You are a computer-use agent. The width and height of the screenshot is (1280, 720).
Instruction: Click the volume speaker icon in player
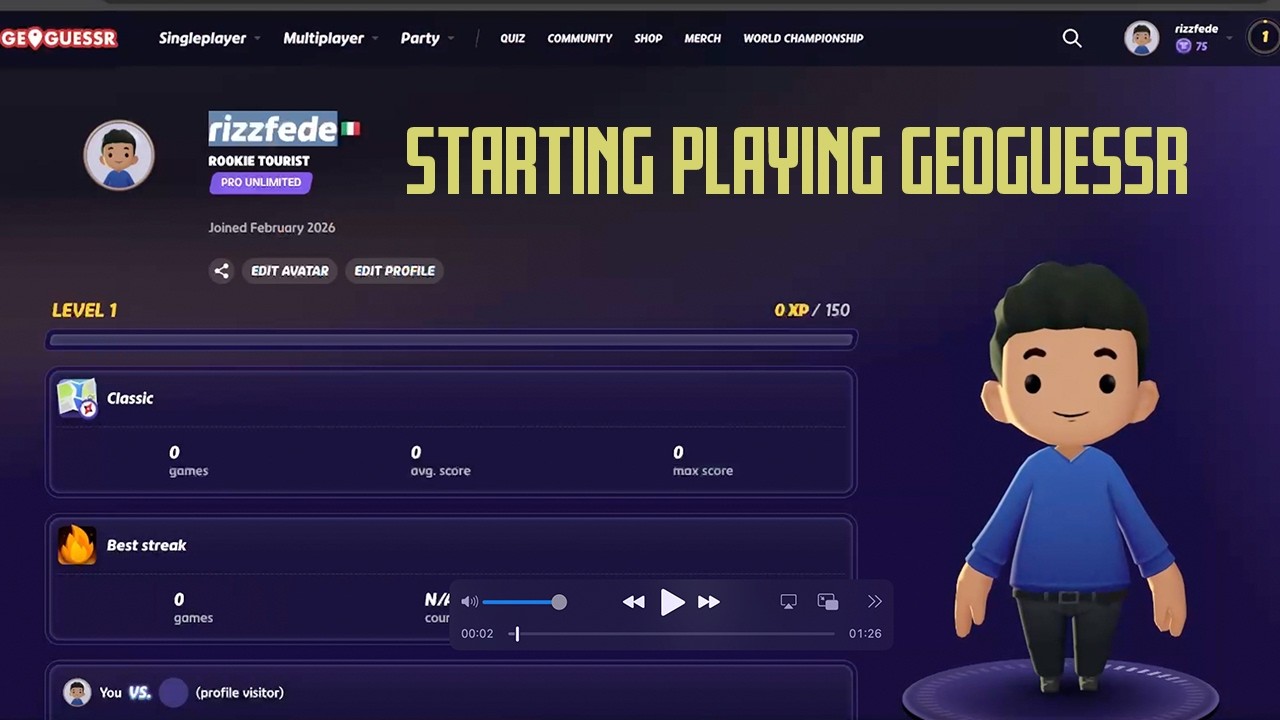[x=469, y=602]
